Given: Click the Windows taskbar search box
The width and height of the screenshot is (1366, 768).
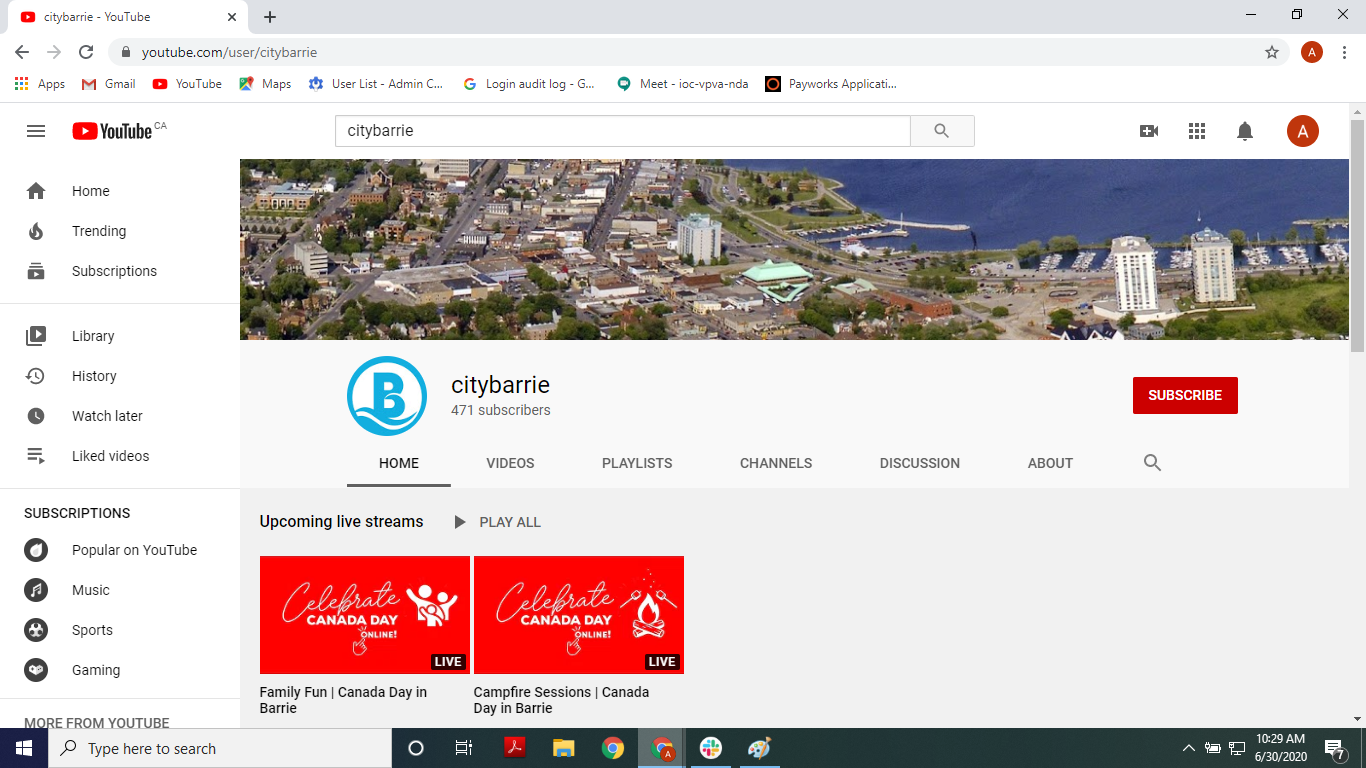Looking at the screenshot, I should 220,748.
